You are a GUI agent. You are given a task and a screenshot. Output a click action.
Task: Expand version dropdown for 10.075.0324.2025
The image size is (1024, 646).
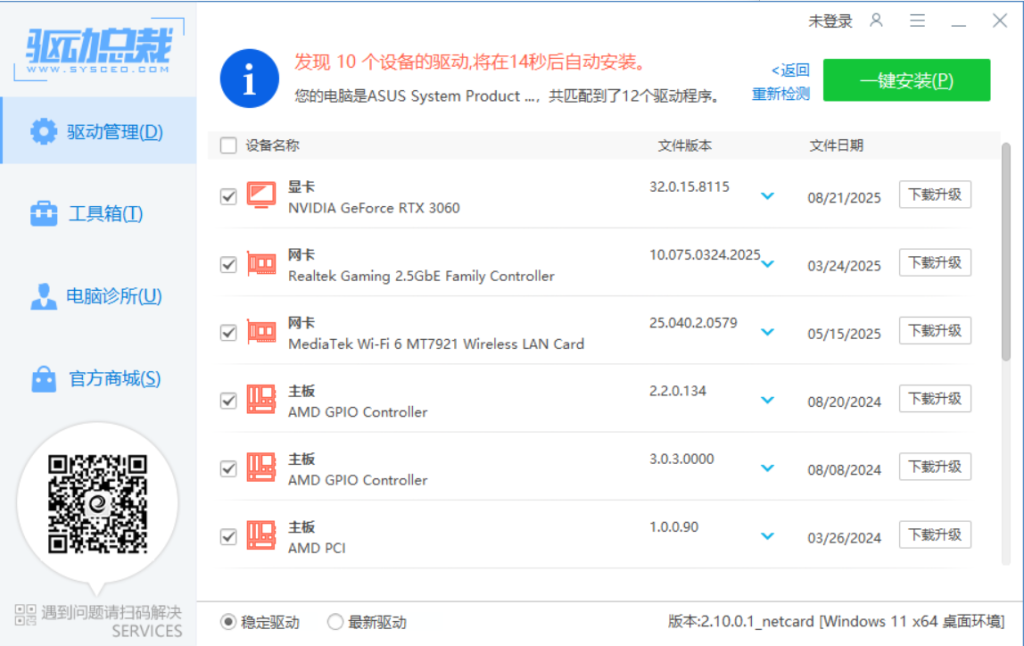tap(767, 264)
